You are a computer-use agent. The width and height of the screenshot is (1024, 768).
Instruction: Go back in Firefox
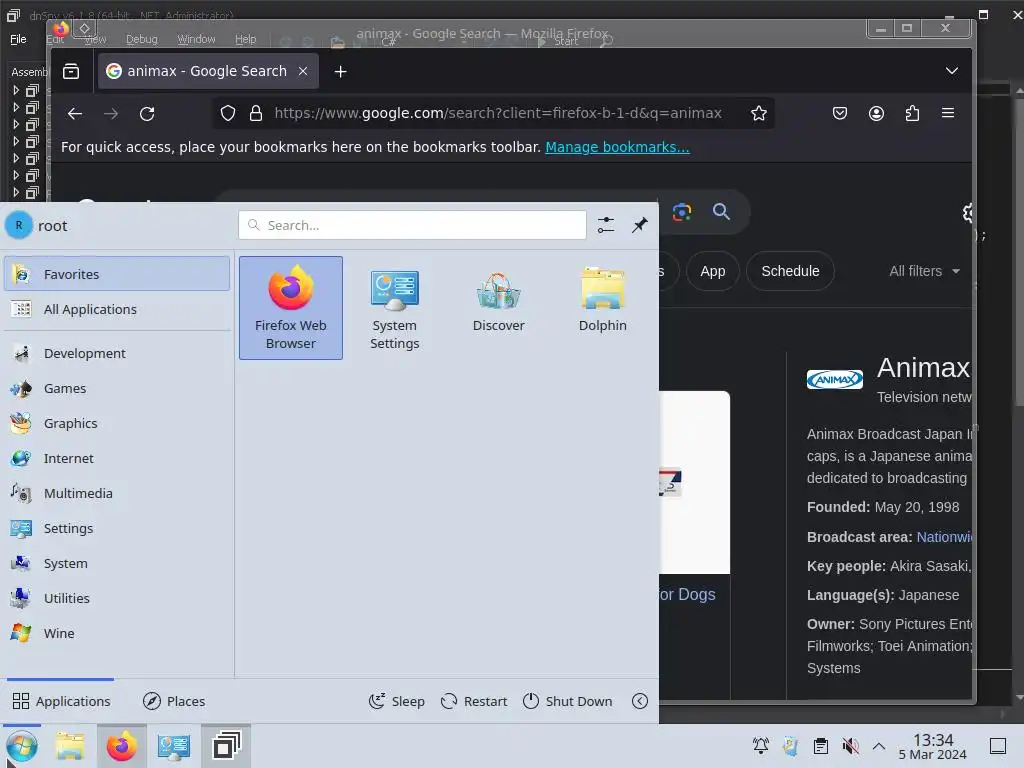75,114
